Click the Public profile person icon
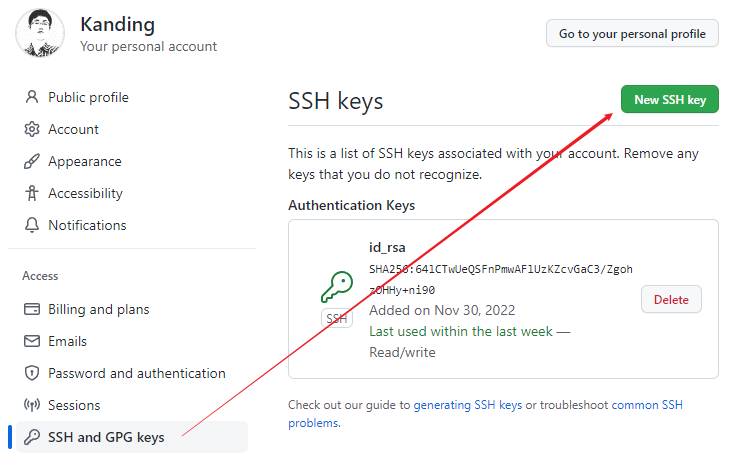The width and height of the screenshot is (737, 457). pyautogui.click(x=31, y=97)
